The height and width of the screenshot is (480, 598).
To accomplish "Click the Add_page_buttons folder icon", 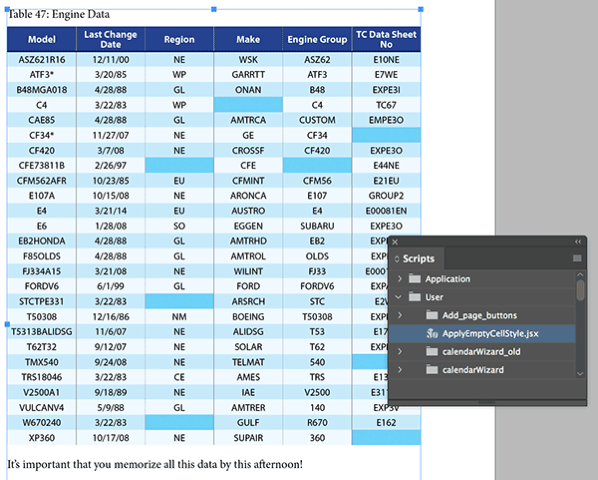I will 432,315.
